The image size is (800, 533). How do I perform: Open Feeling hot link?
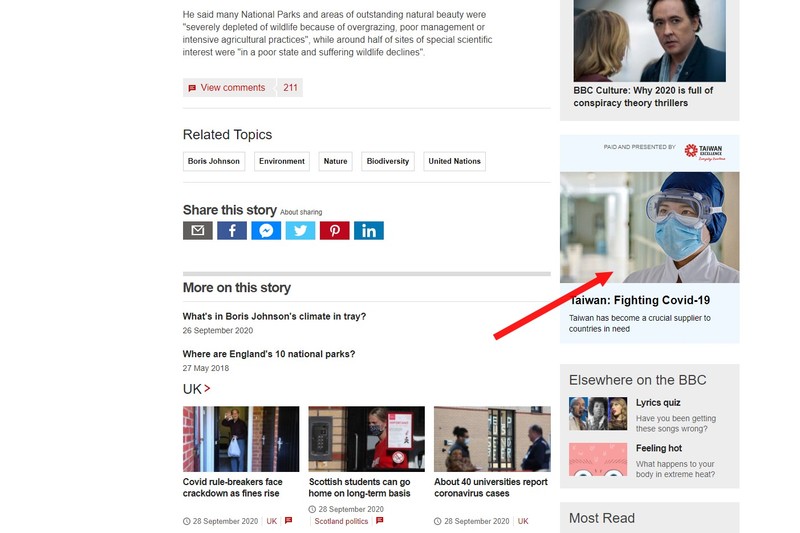[x=659, y=448]
